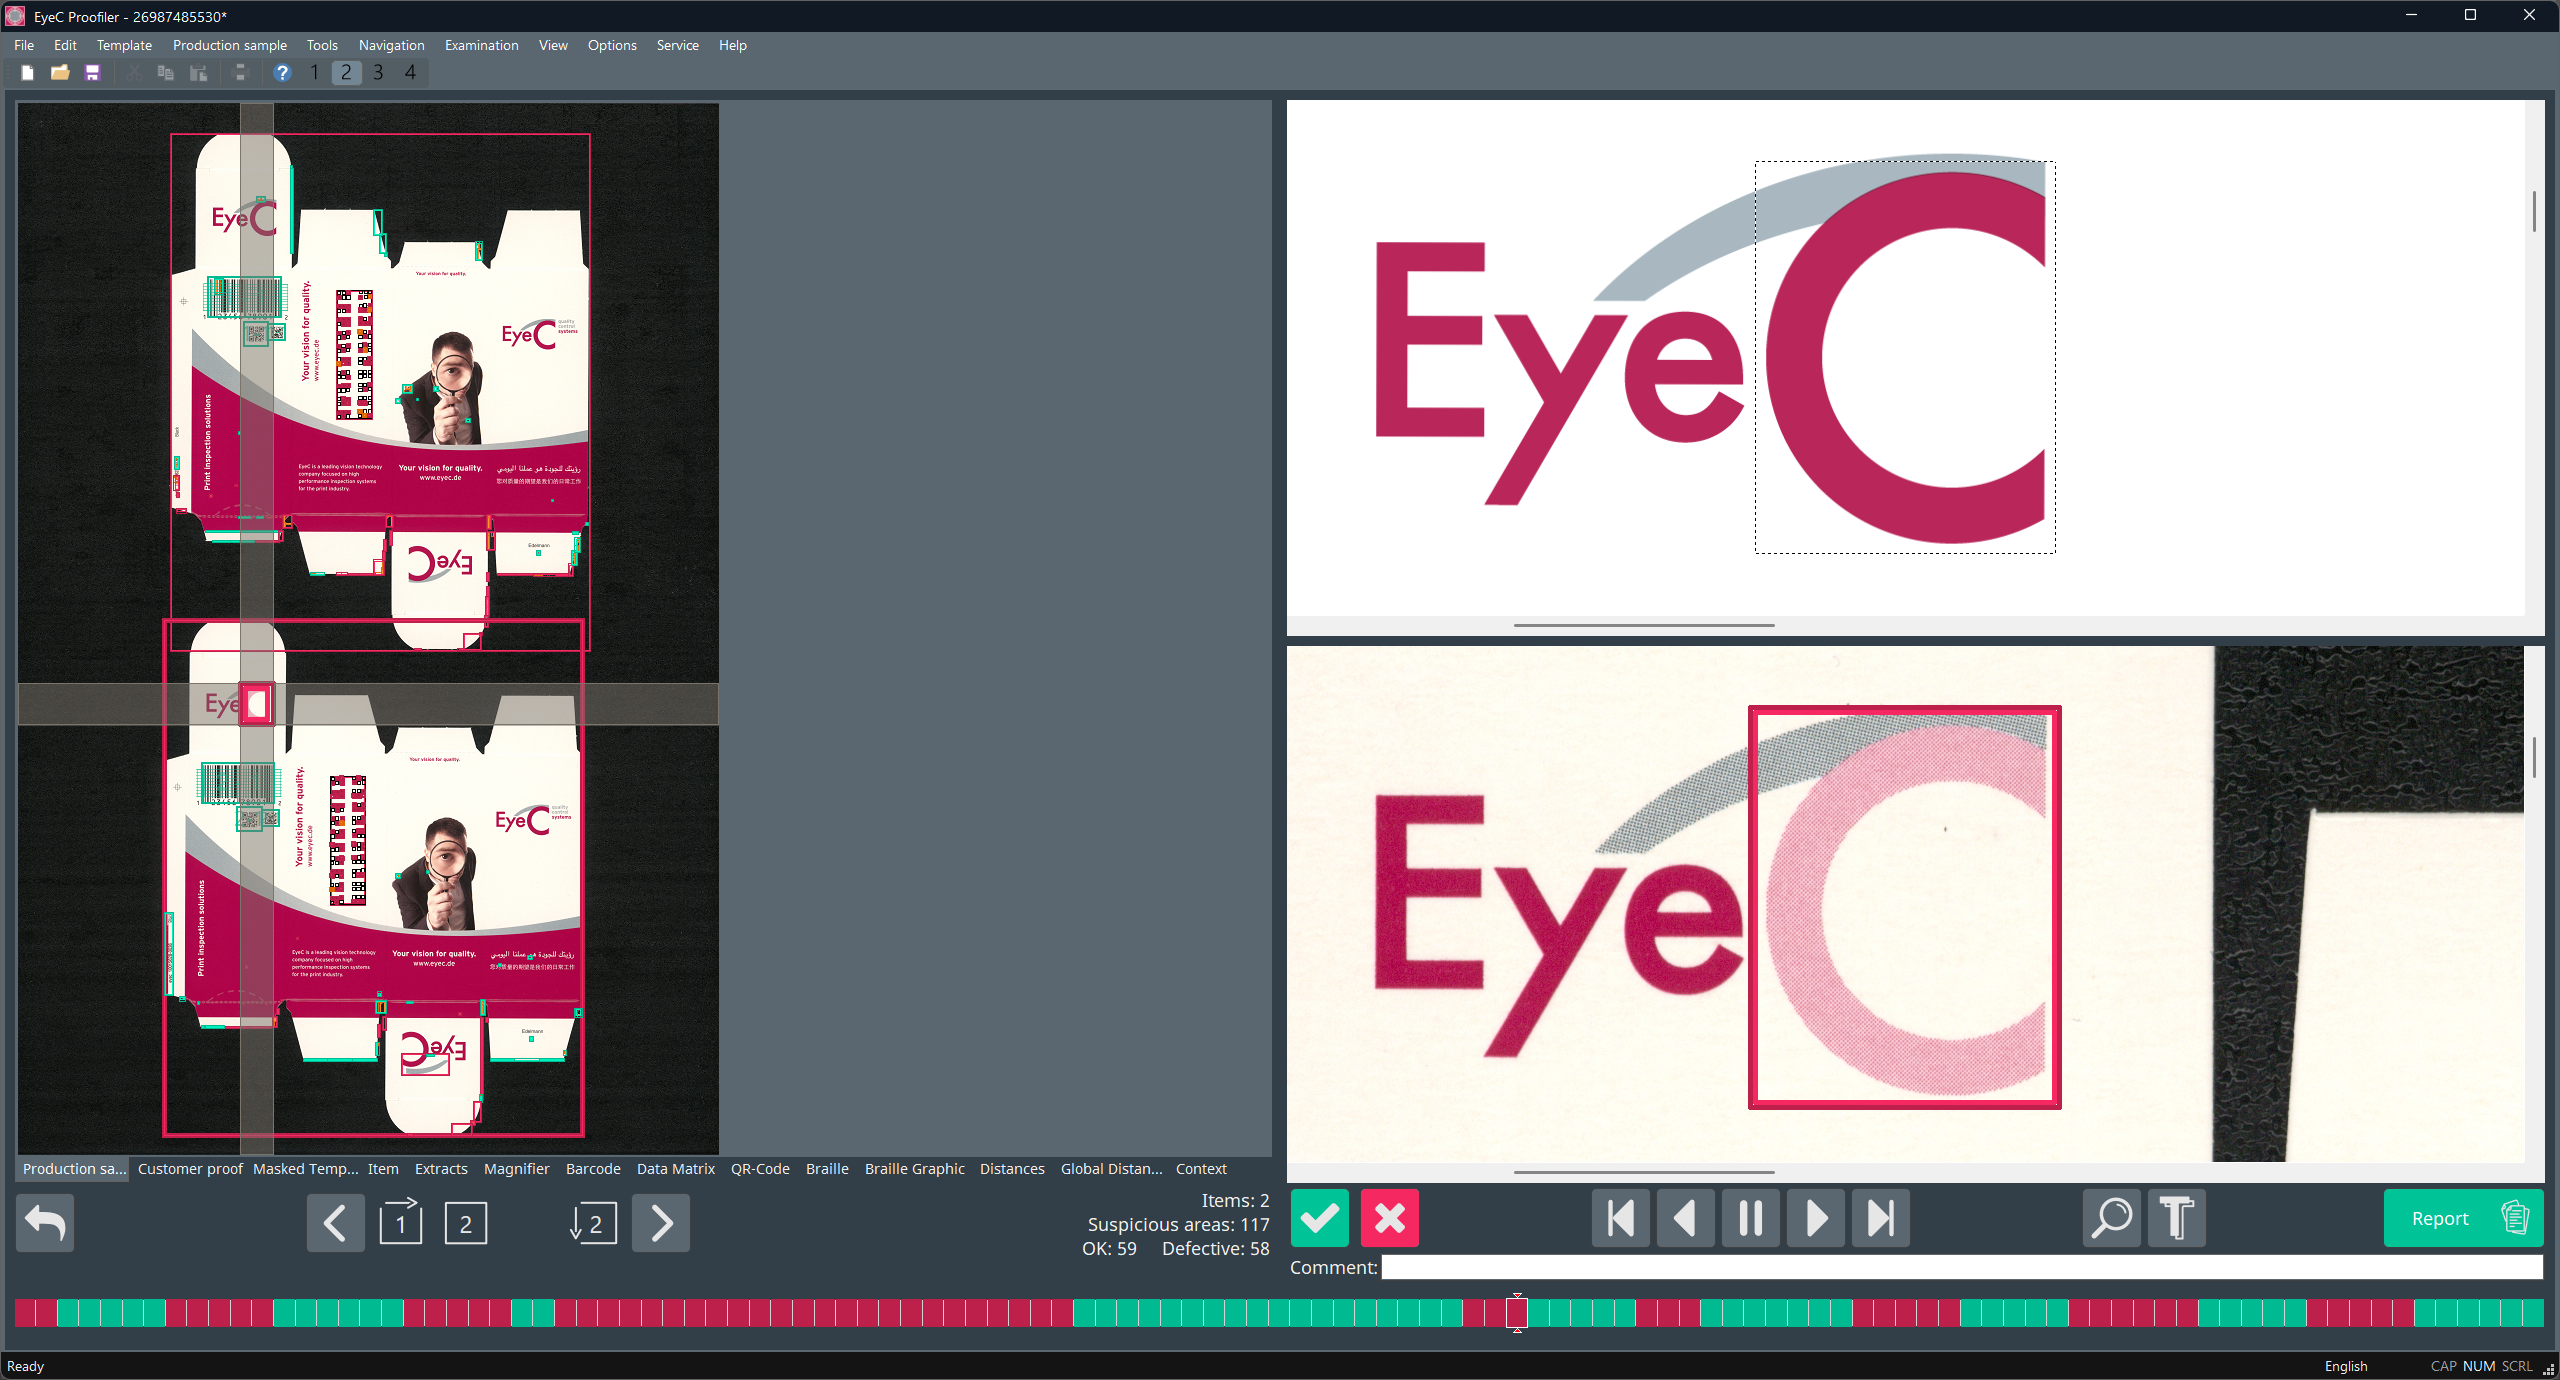Advance to the next suspicious area
Screen dimensions: 2560x1380
pyautogui.click(x=1816, y=1218)
